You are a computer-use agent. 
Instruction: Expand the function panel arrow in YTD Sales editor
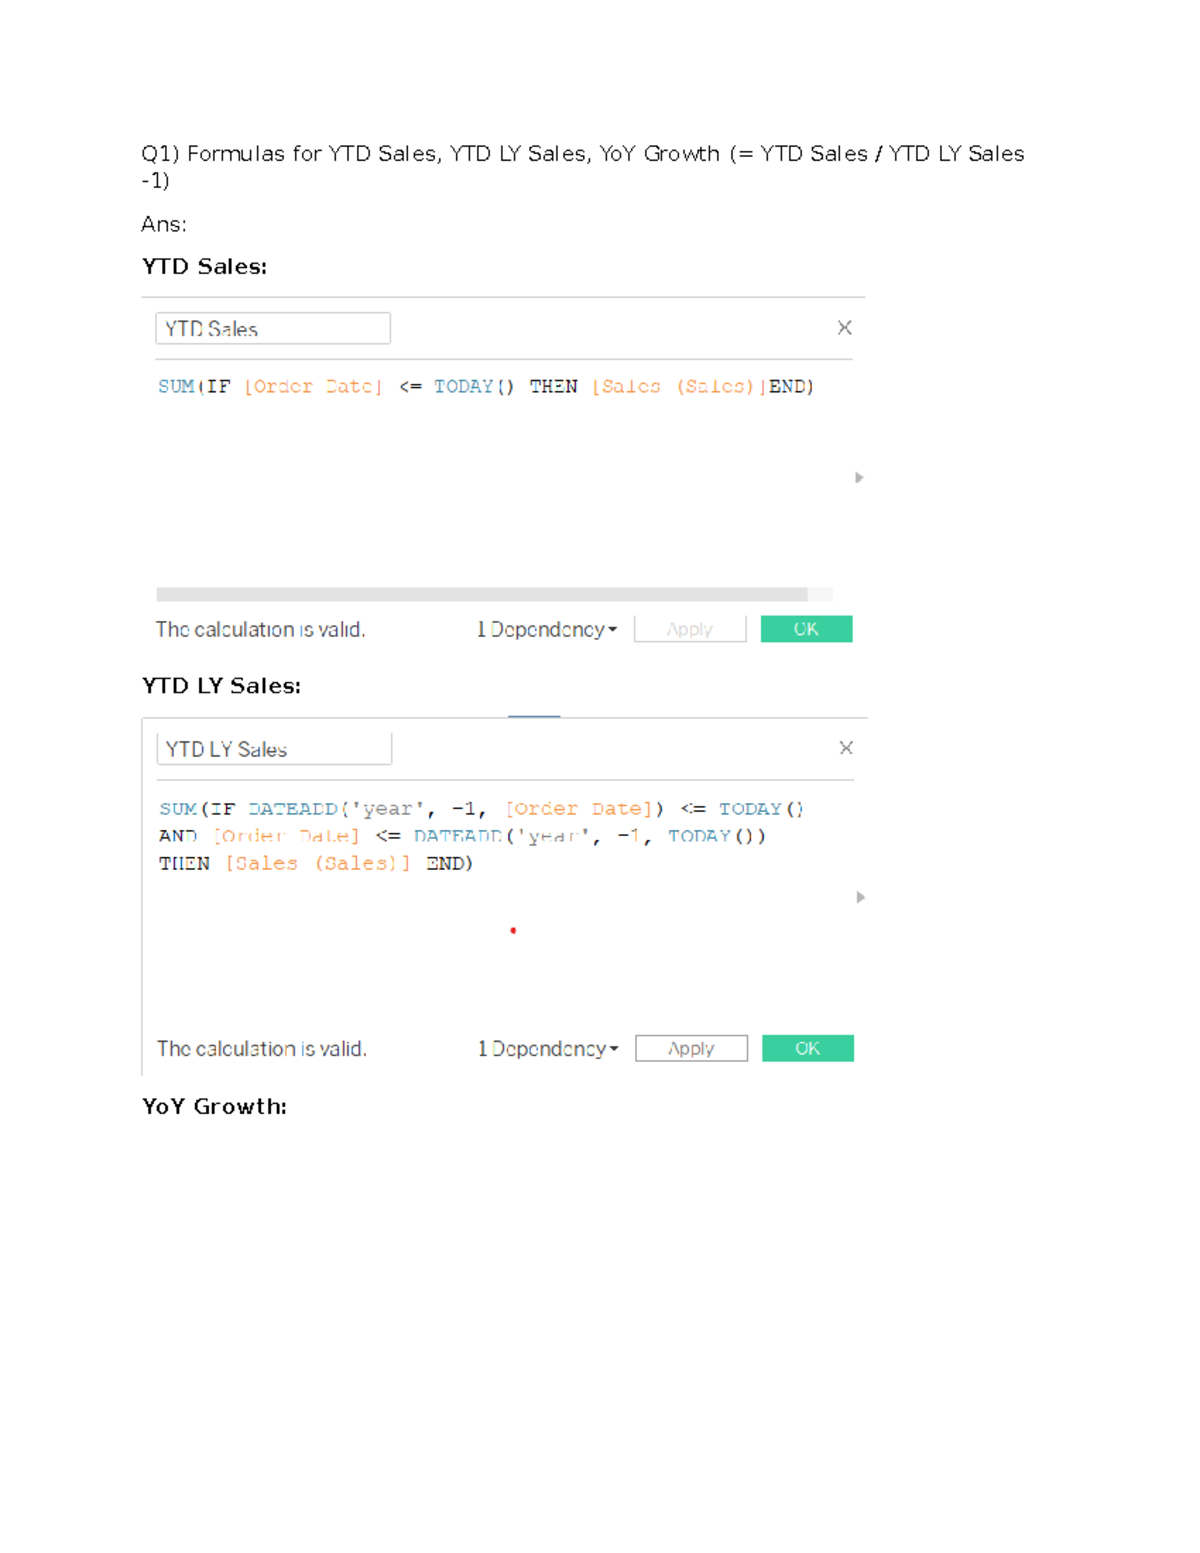click(859, 478)
